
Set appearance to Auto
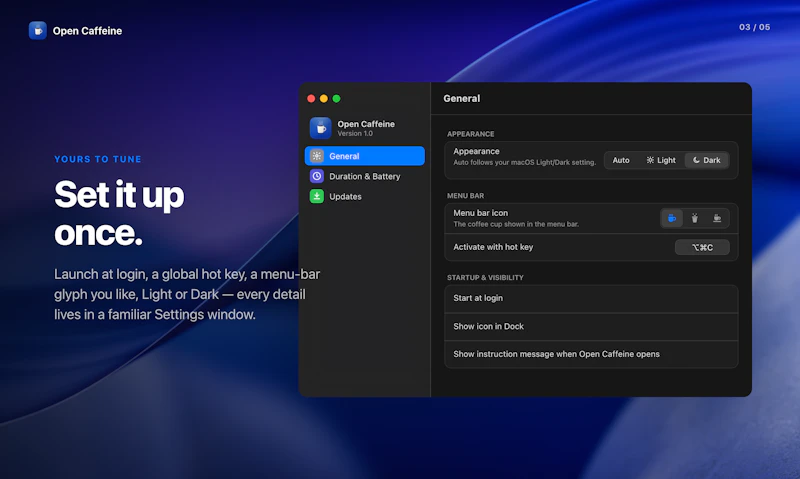[x=621, y=160]
